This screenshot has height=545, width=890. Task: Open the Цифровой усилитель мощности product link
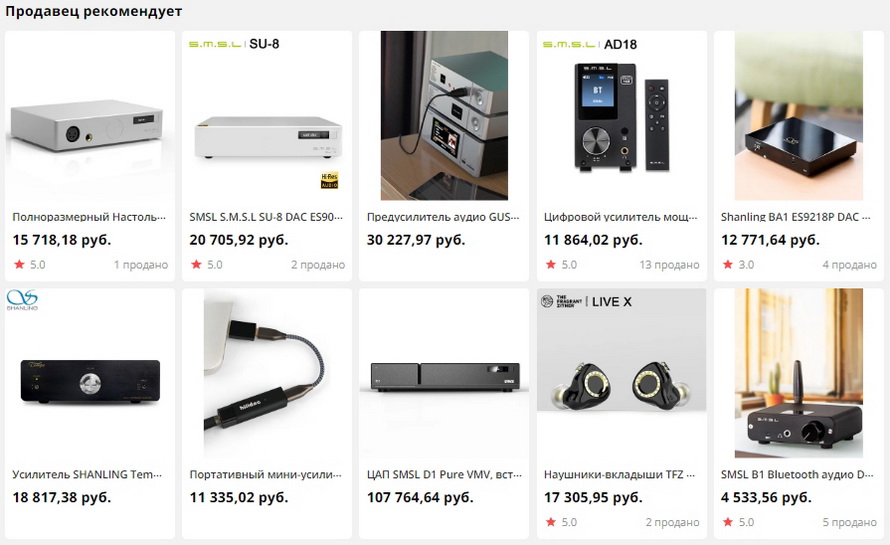pos(620,217)
